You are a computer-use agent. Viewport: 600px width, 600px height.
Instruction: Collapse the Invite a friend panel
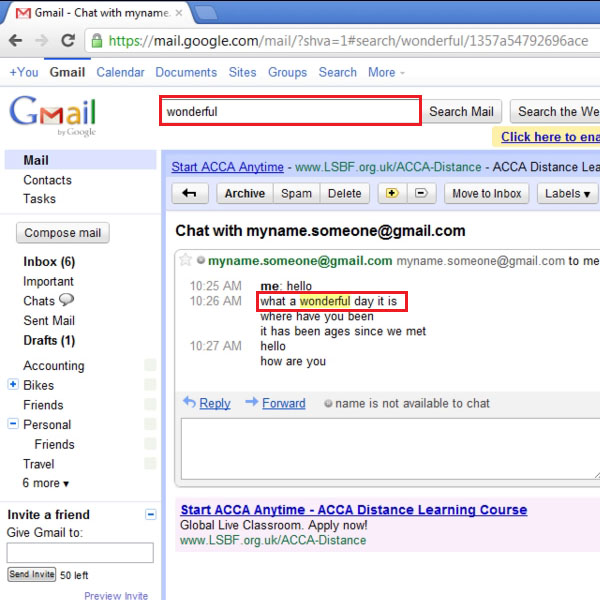pyautogui.click(x=151, y=514)
